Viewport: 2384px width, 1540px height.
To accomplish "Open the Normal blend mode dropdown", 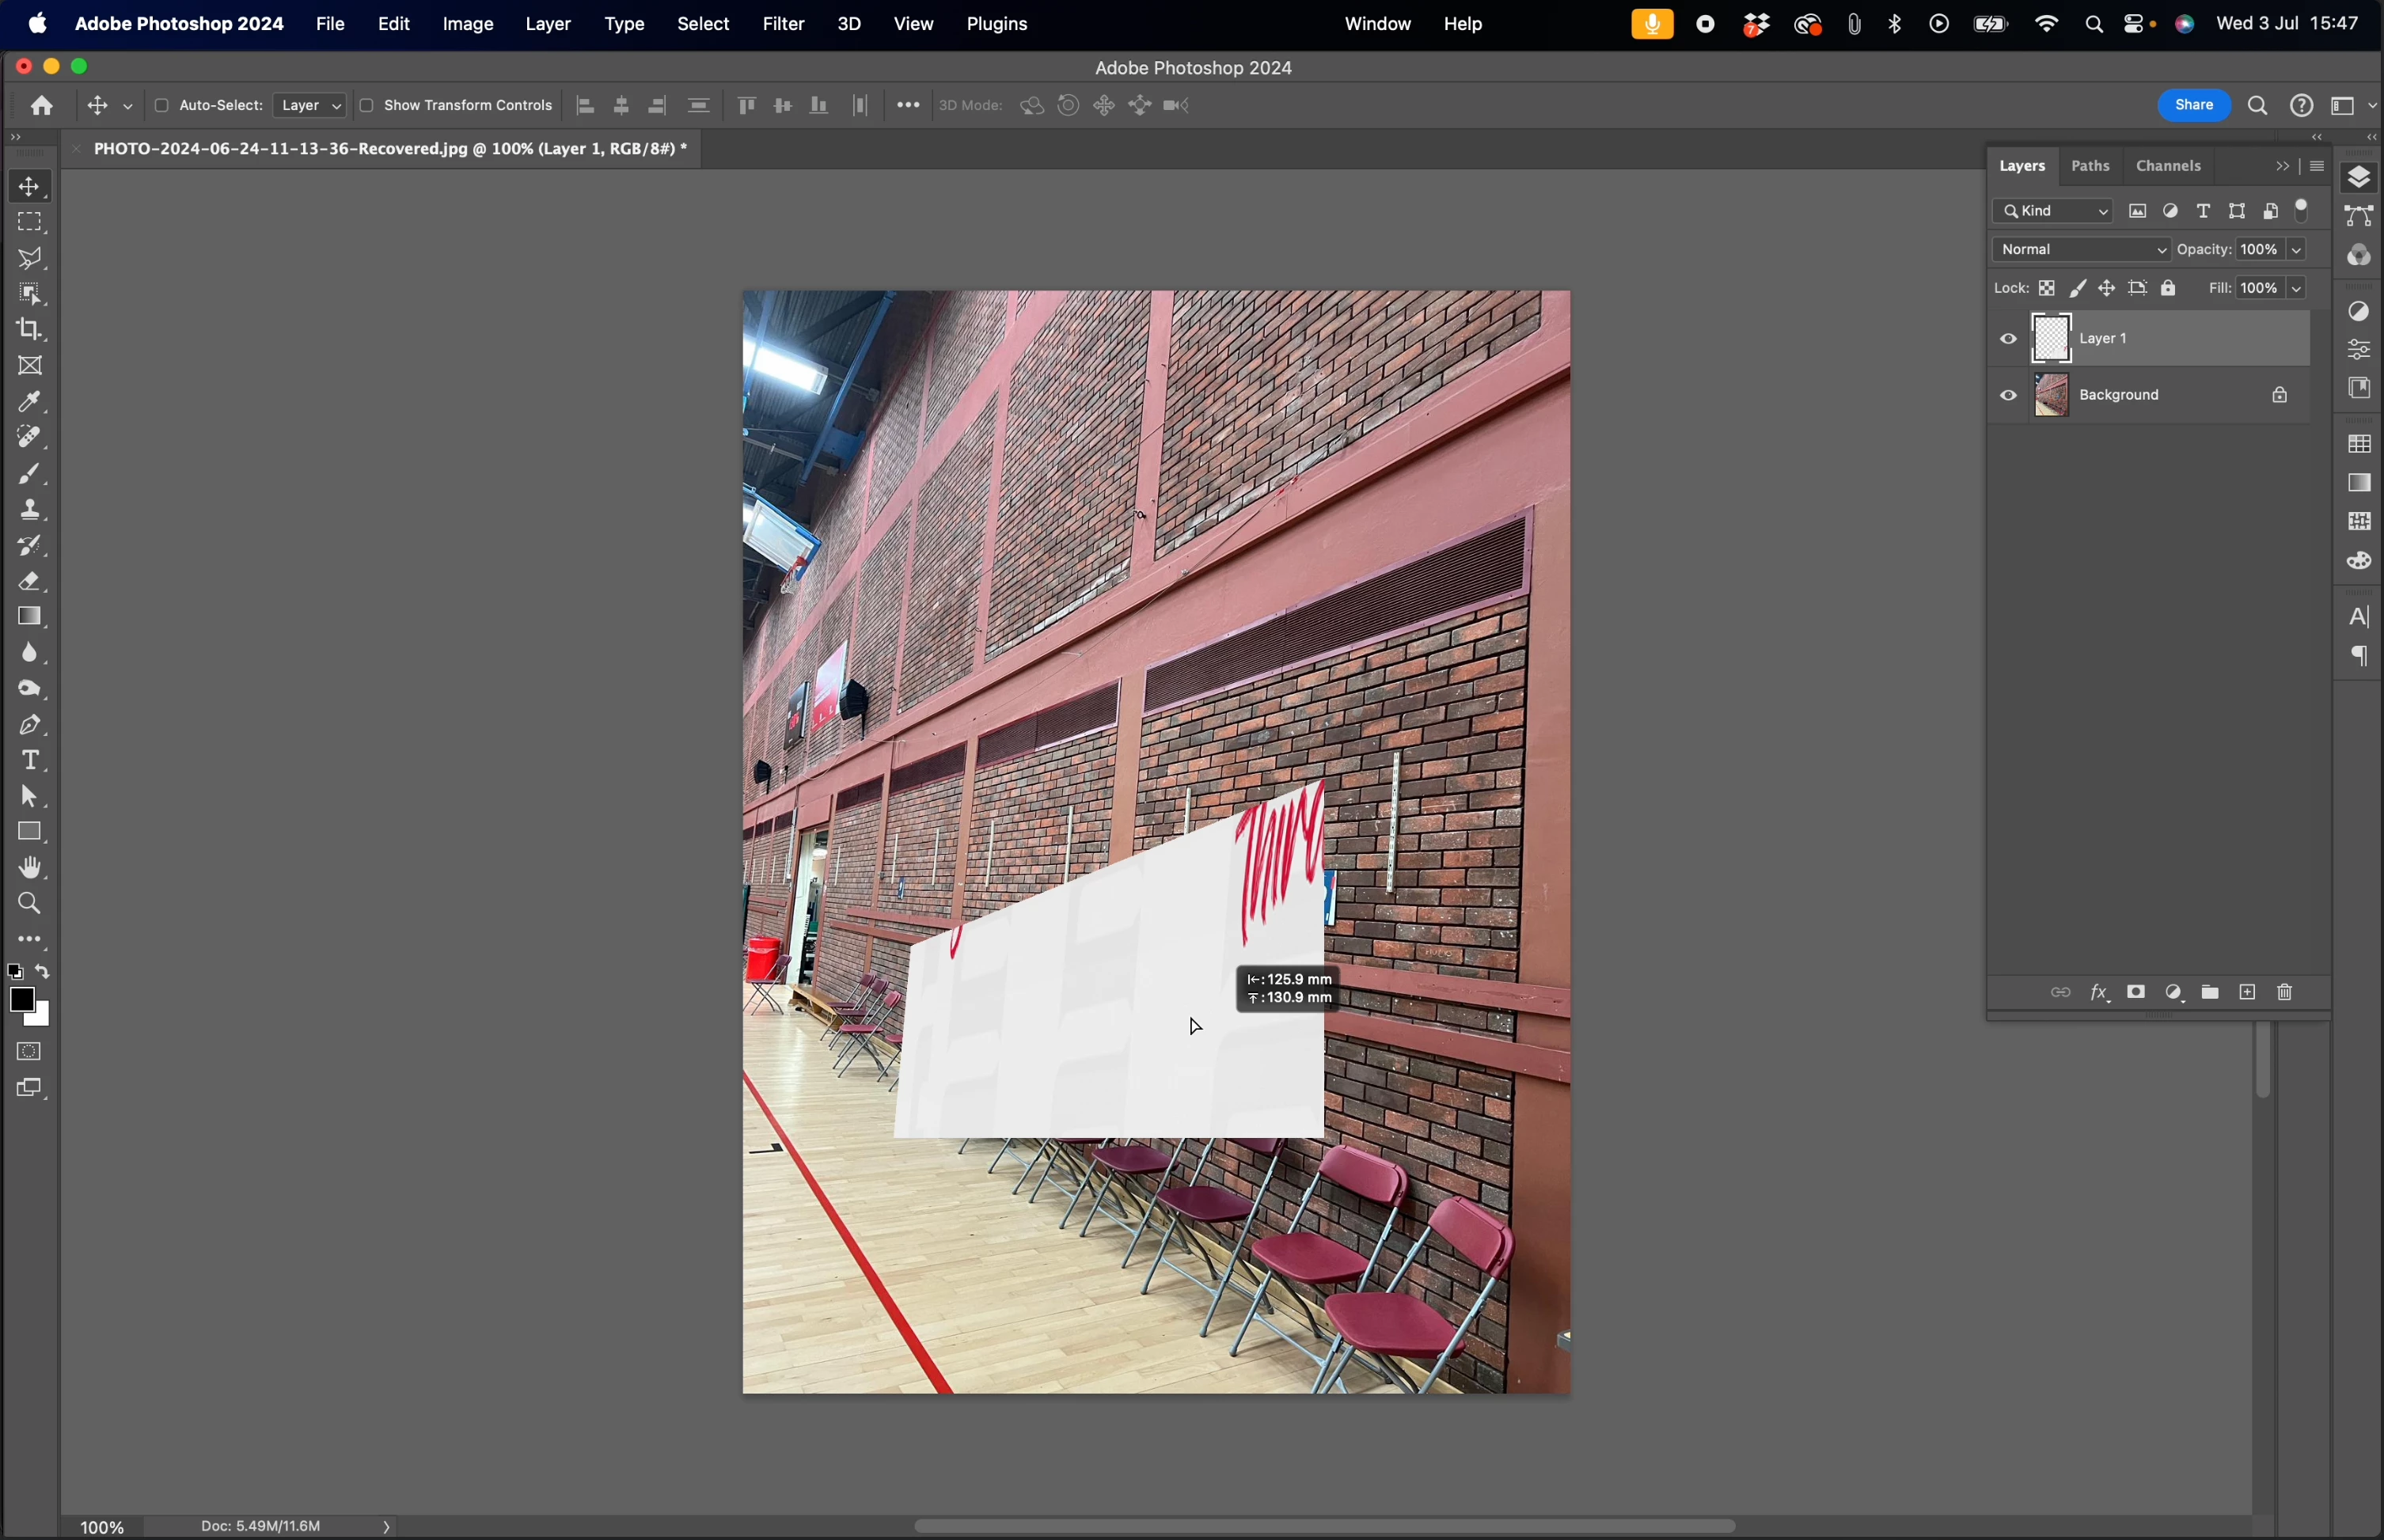I will point(2080,250).
